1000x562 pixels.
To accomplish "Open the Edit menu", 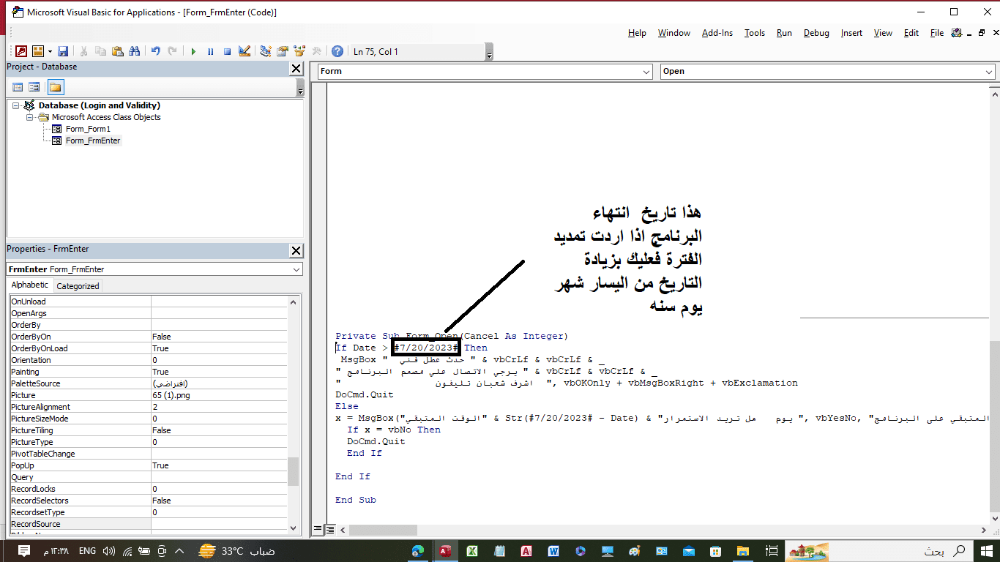I will click(911, 33).
